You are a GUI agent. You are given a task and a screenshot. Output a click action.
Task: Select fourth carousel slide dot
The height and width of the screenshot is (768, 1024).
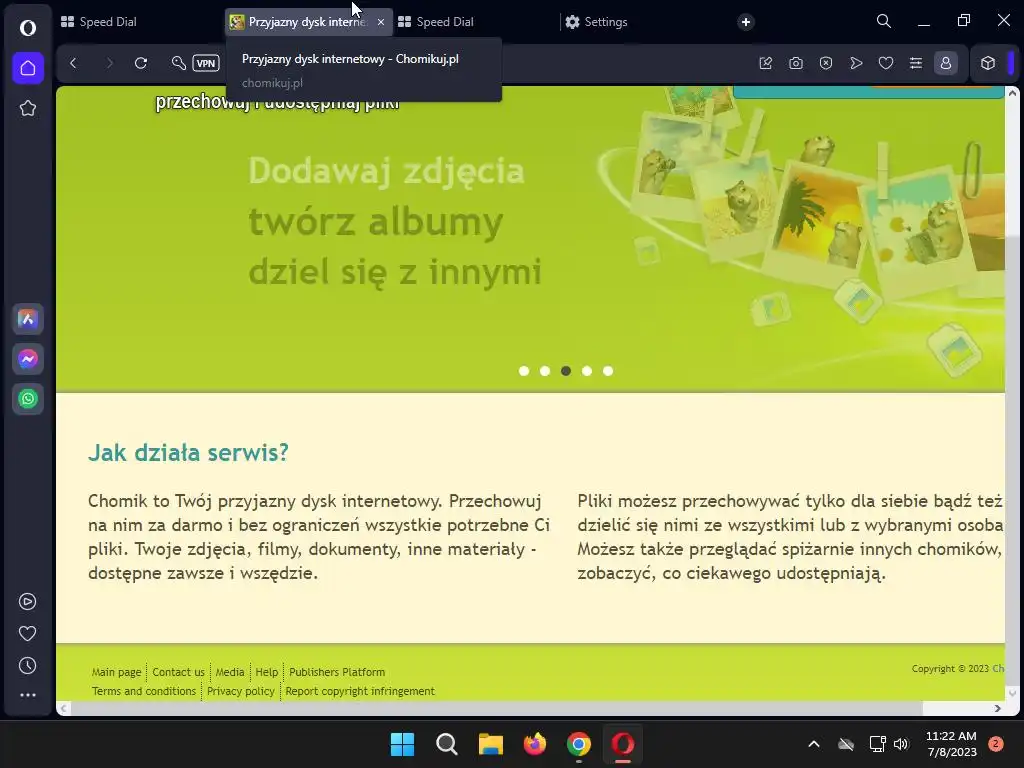point(587,371)
